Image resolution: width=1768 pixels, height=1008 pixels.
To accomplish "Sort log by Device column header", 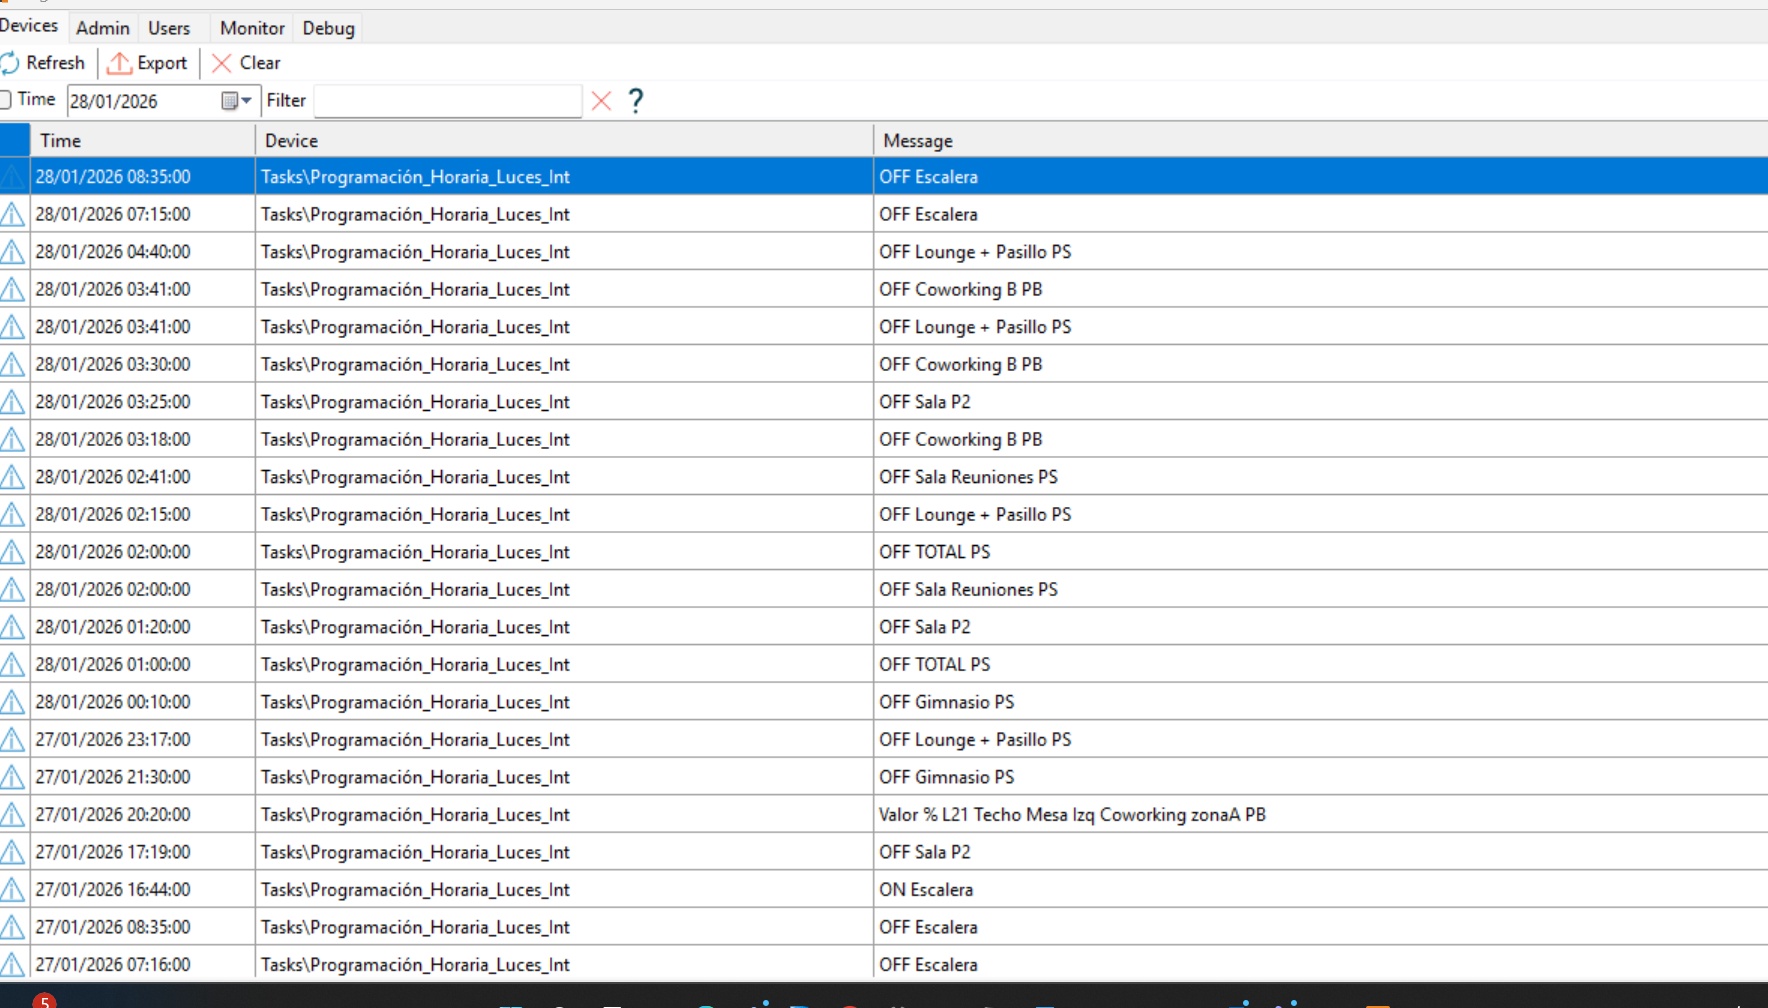I will coord(564,141).
